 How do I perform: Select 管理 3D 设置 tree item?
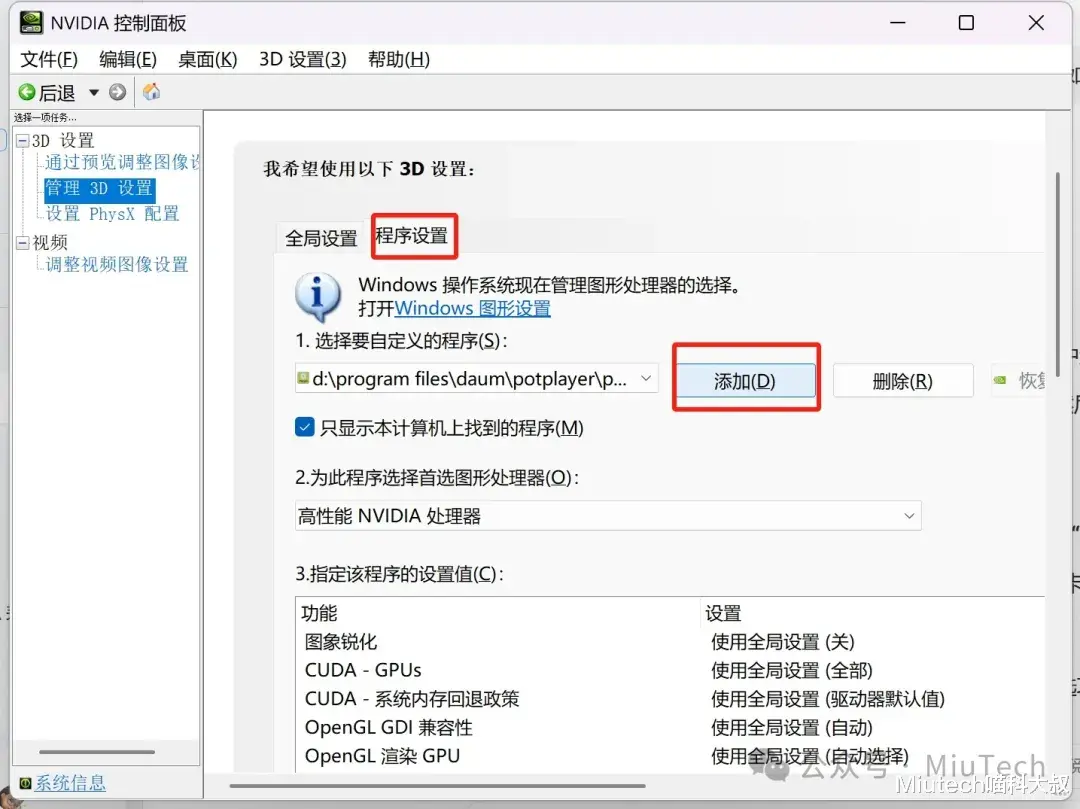[x=99, y=188]
